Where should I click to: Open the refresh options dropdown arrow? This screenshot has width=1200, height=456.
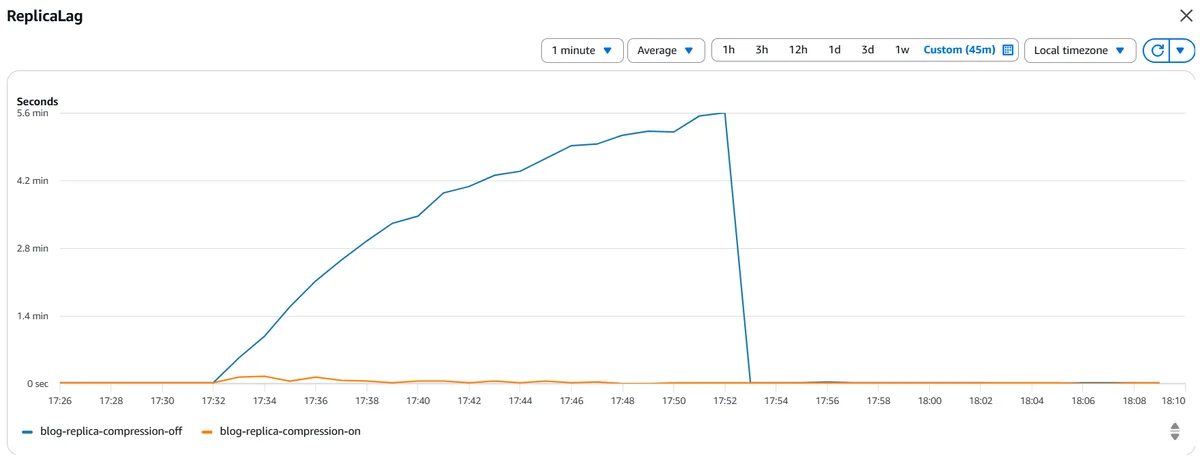(1183, 50)
